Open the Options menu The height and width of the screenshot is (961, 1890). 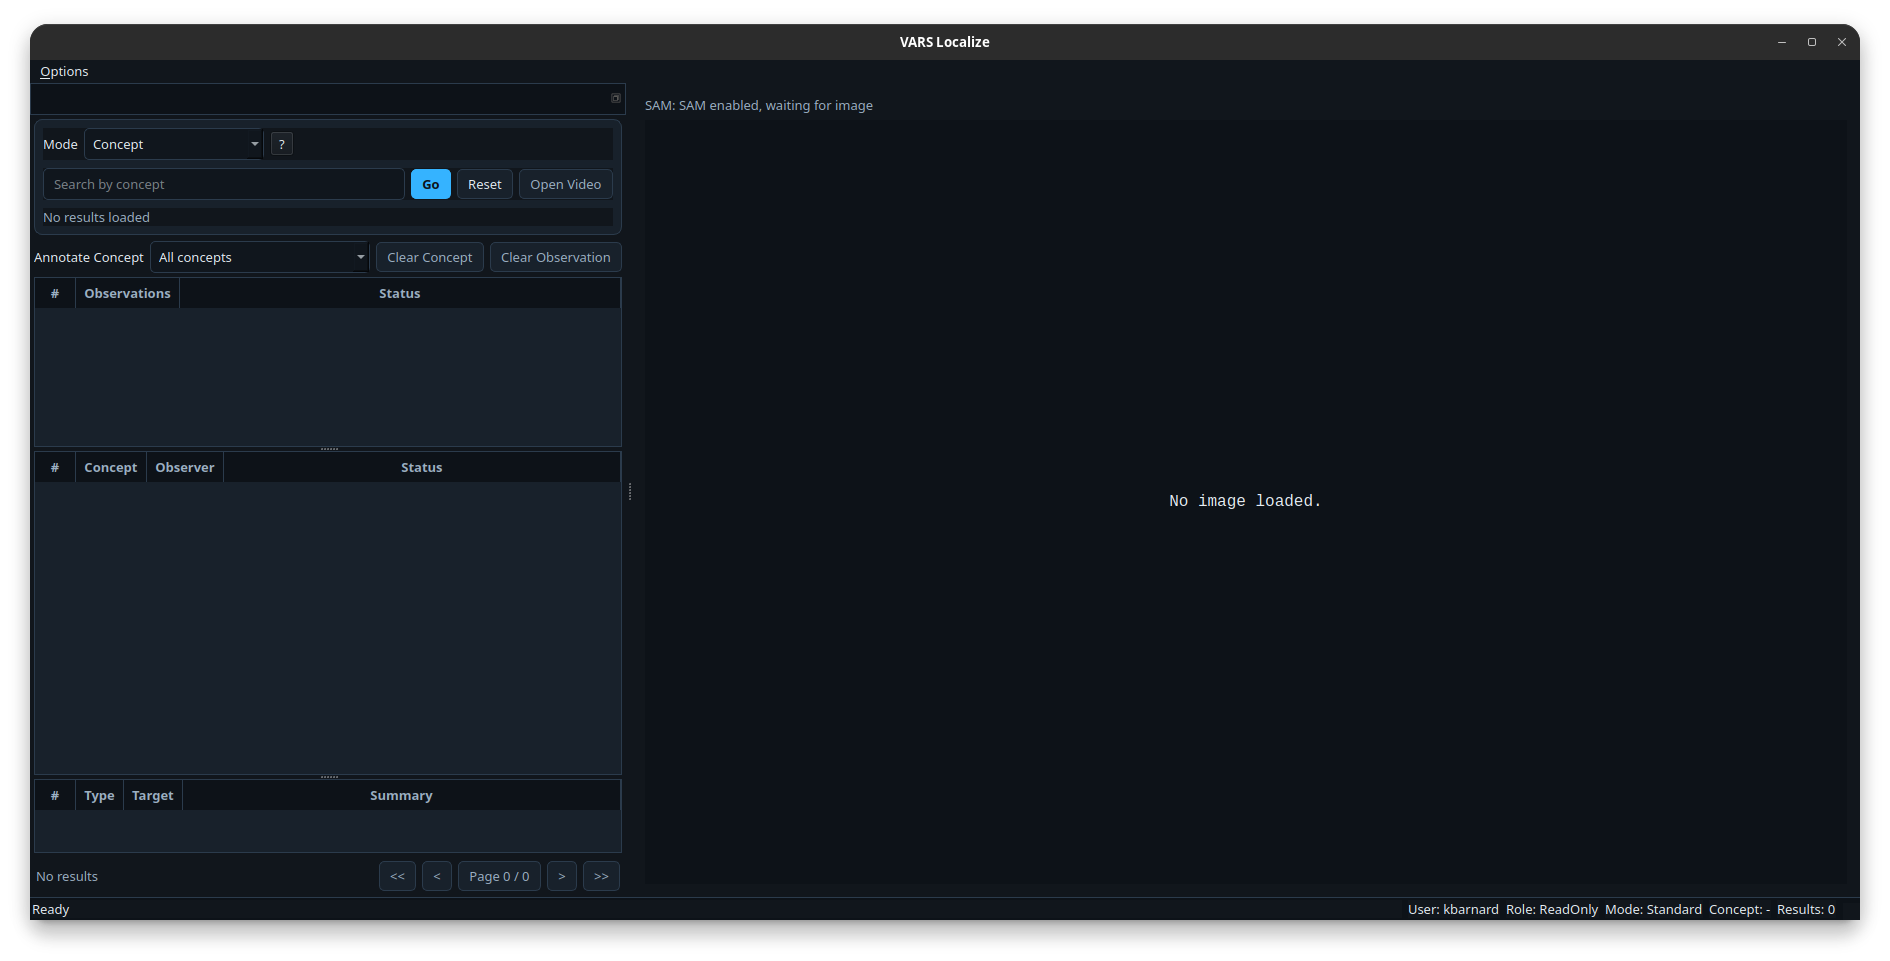pos(64,71)
